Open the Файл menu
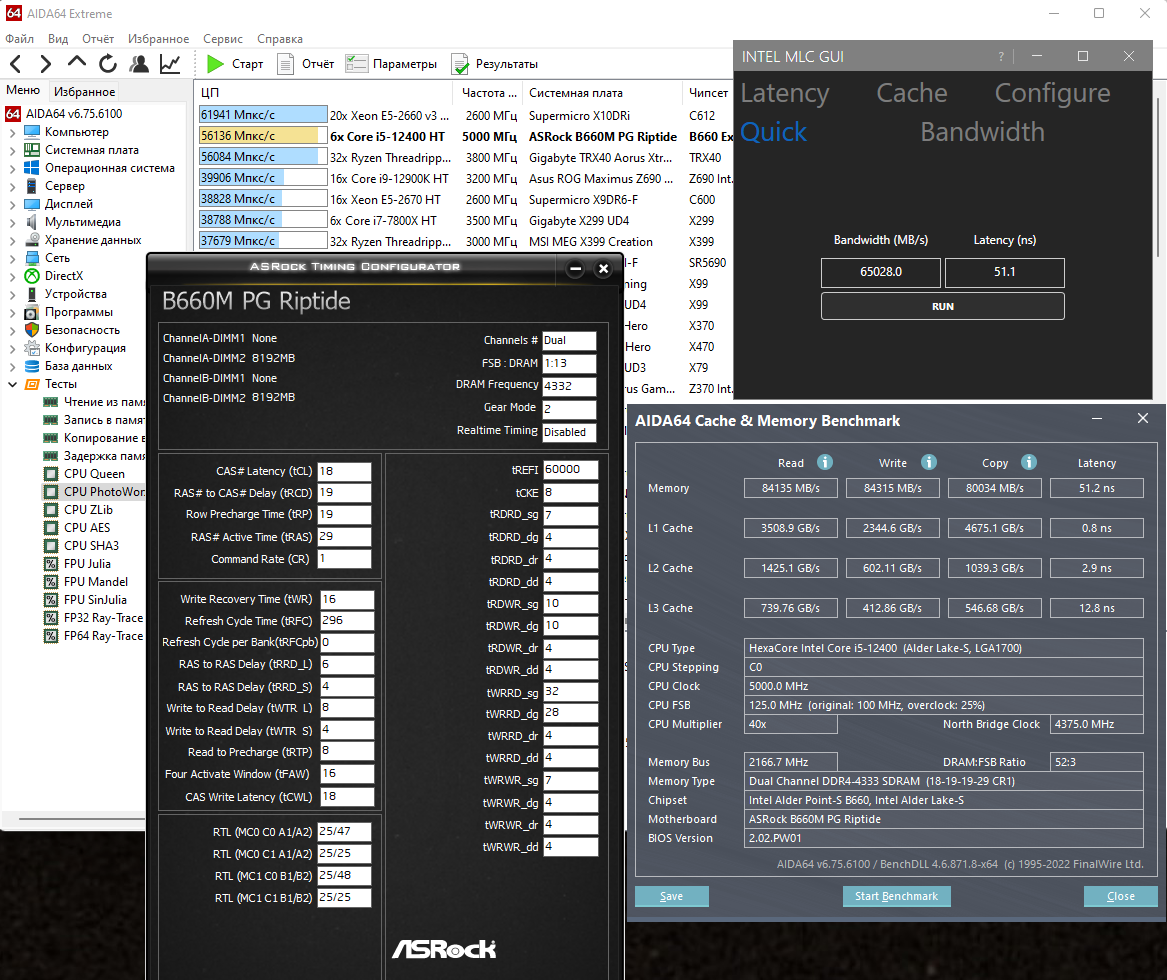This screenshot has width=1167, height=980. coord(19,39)
